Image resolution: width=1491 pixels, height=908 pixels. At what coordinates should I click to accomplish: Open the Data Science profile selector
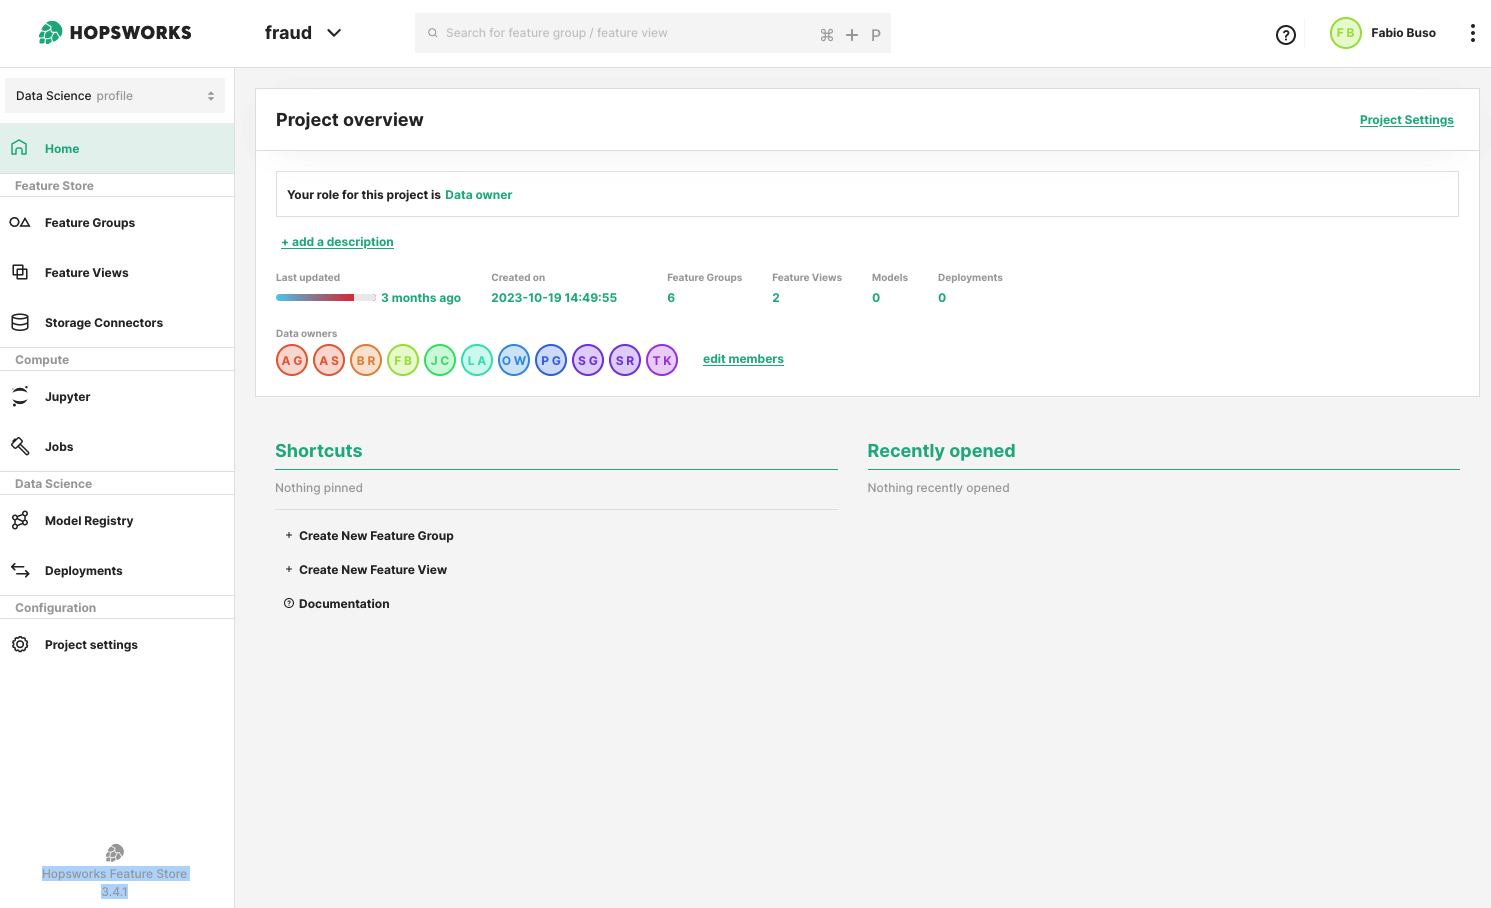(x=115, y=96)
